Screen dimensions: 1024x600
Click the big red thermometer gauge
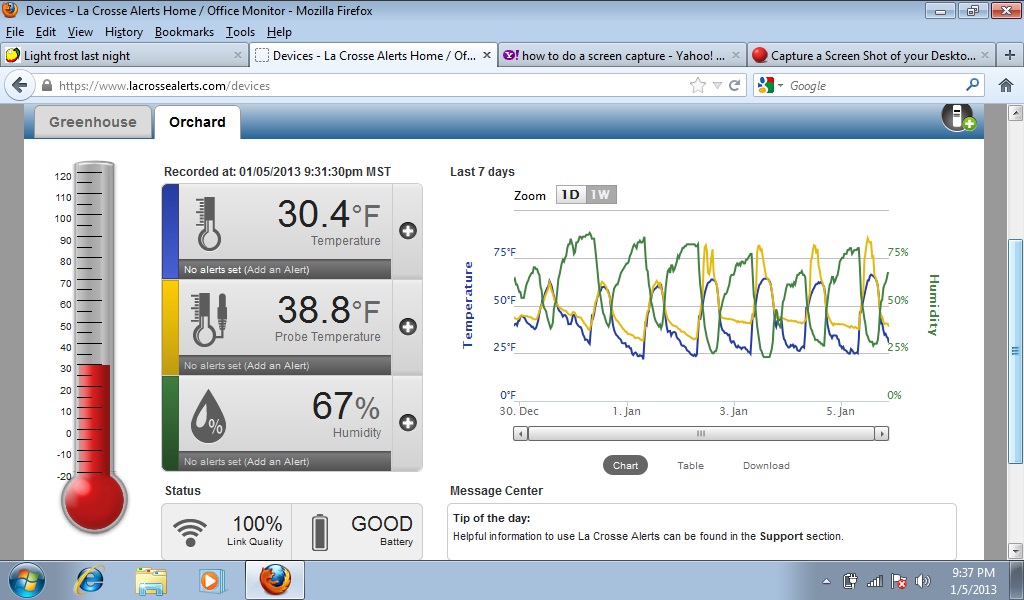(x=94, y=346)
